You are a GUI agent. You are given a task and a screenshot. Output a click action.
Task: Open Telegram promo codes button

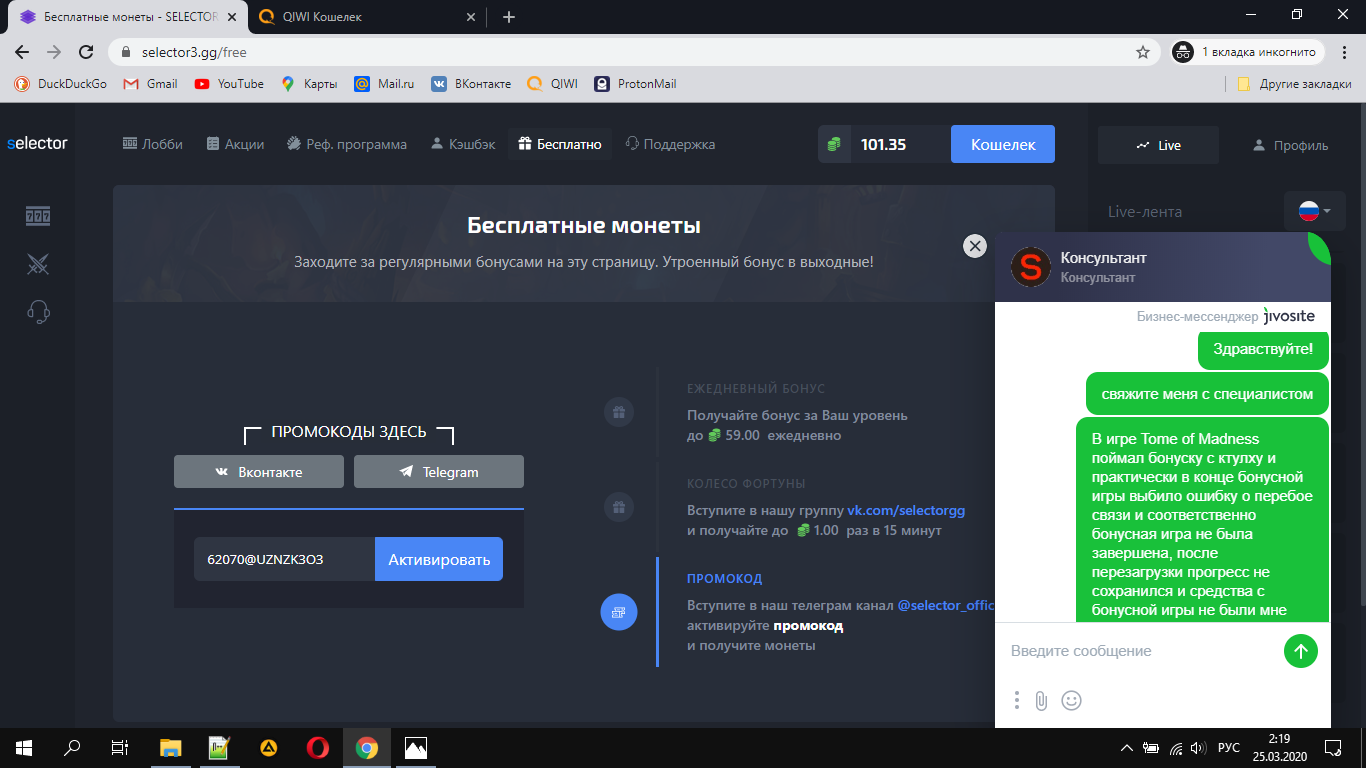439,472
